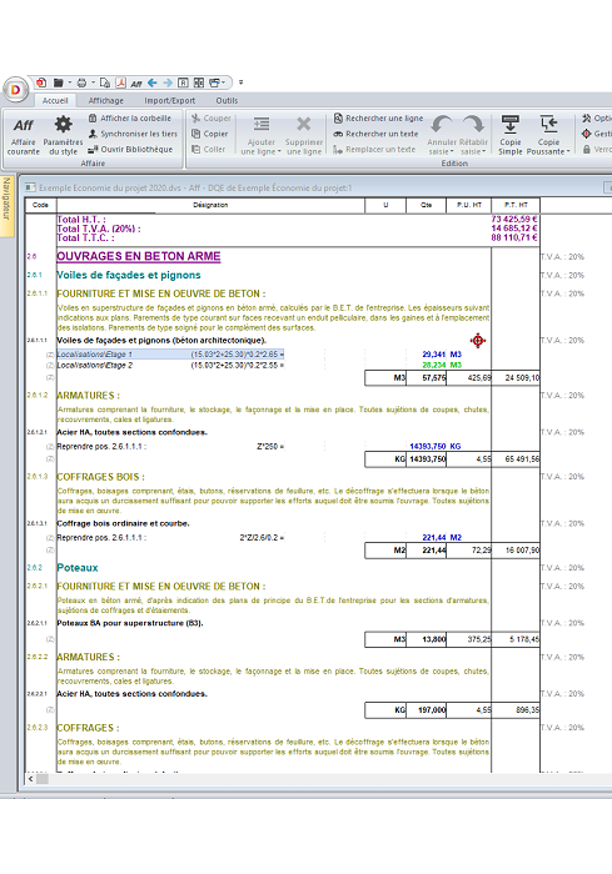Select the OUVRAGES EN BETON ARME heading

point(138,257)
